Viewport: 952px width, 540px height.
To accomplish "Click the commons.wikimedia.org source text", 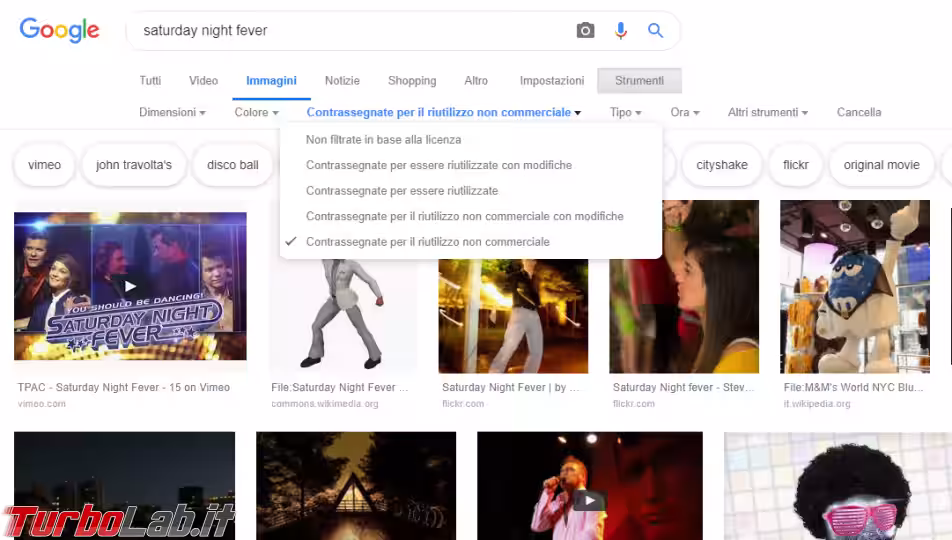I will pos(325,404).
